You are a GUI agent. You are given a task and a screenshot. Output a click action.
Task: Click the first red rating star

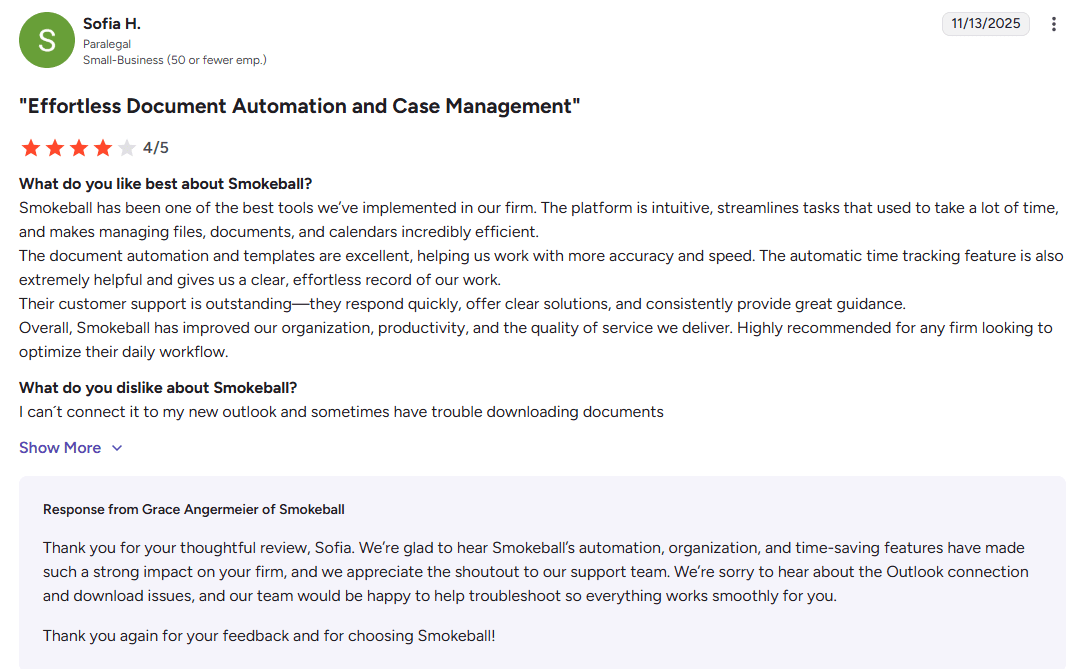coord(31,148)
